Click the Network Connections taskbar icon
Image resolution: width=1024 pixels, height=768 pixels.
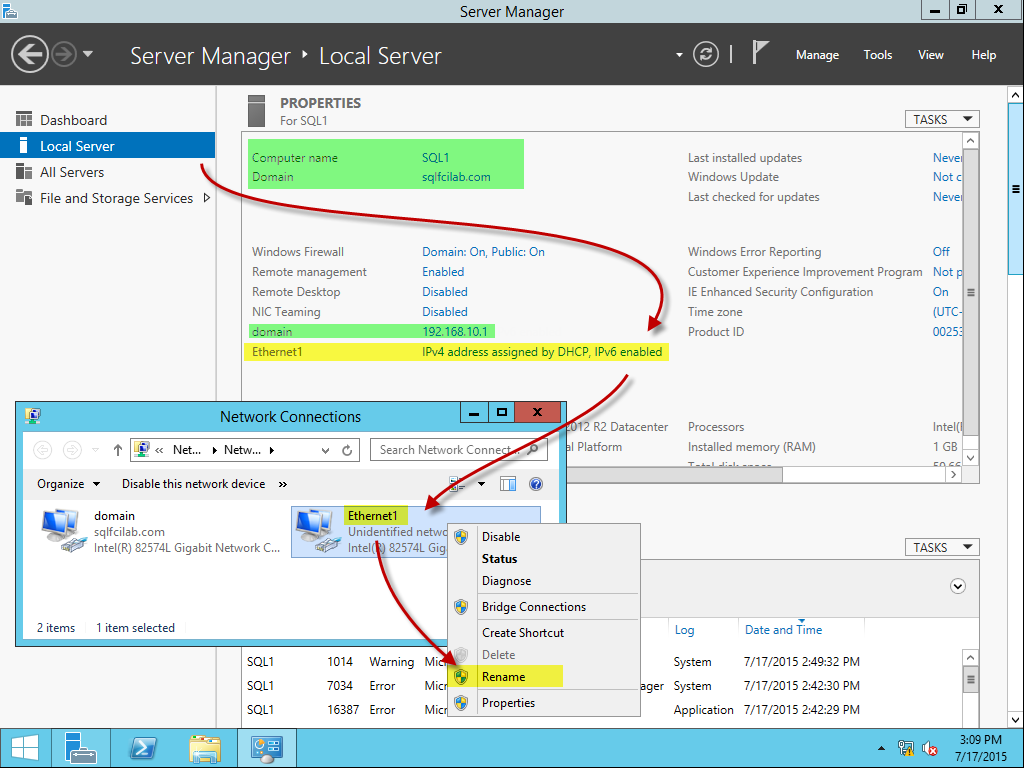[x=266, y=748]
